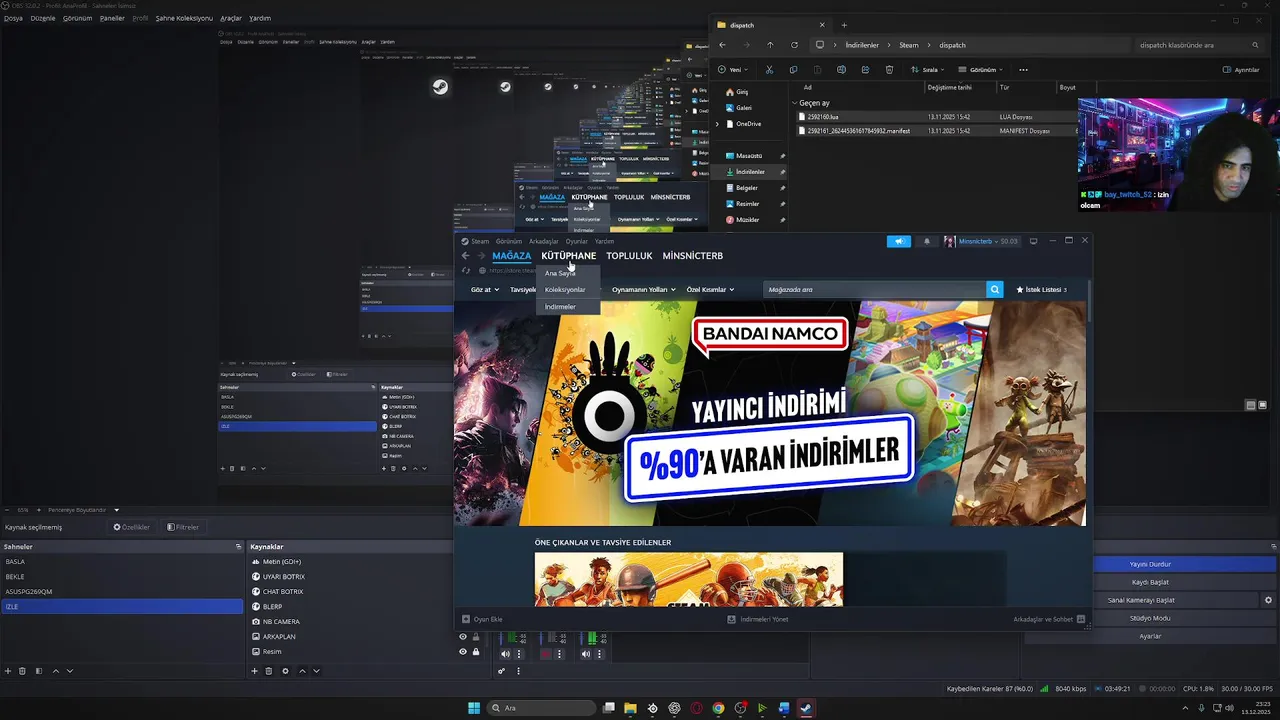1280x720 pixels.
Task: Toggle visibility eye of ARKAPLAN source
Action: click(x=462, y=637)
